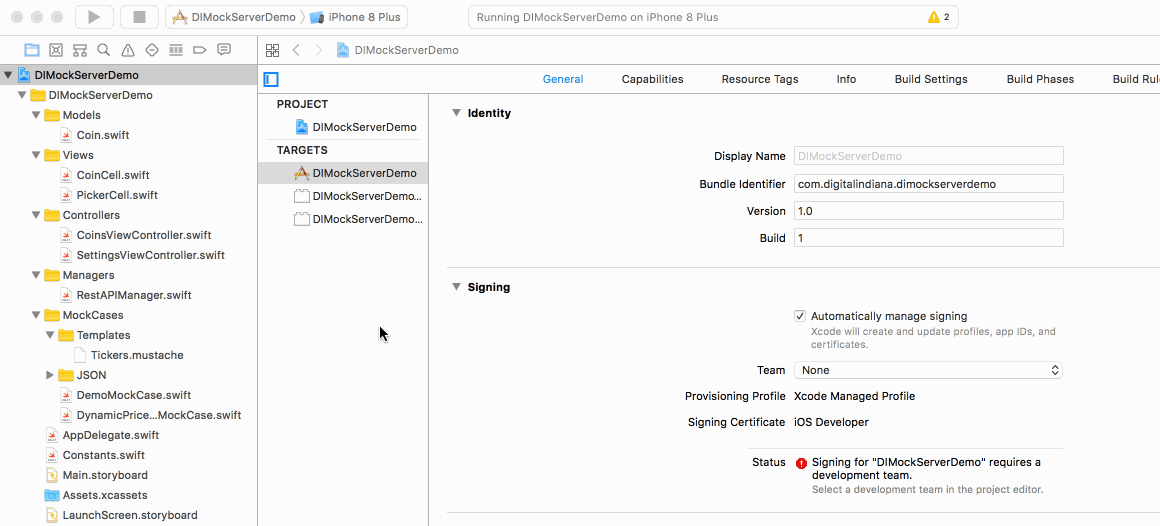The image size is (1160, 526).
Task: Switch to the Build Settings tab
Action: tap(931, 79)
